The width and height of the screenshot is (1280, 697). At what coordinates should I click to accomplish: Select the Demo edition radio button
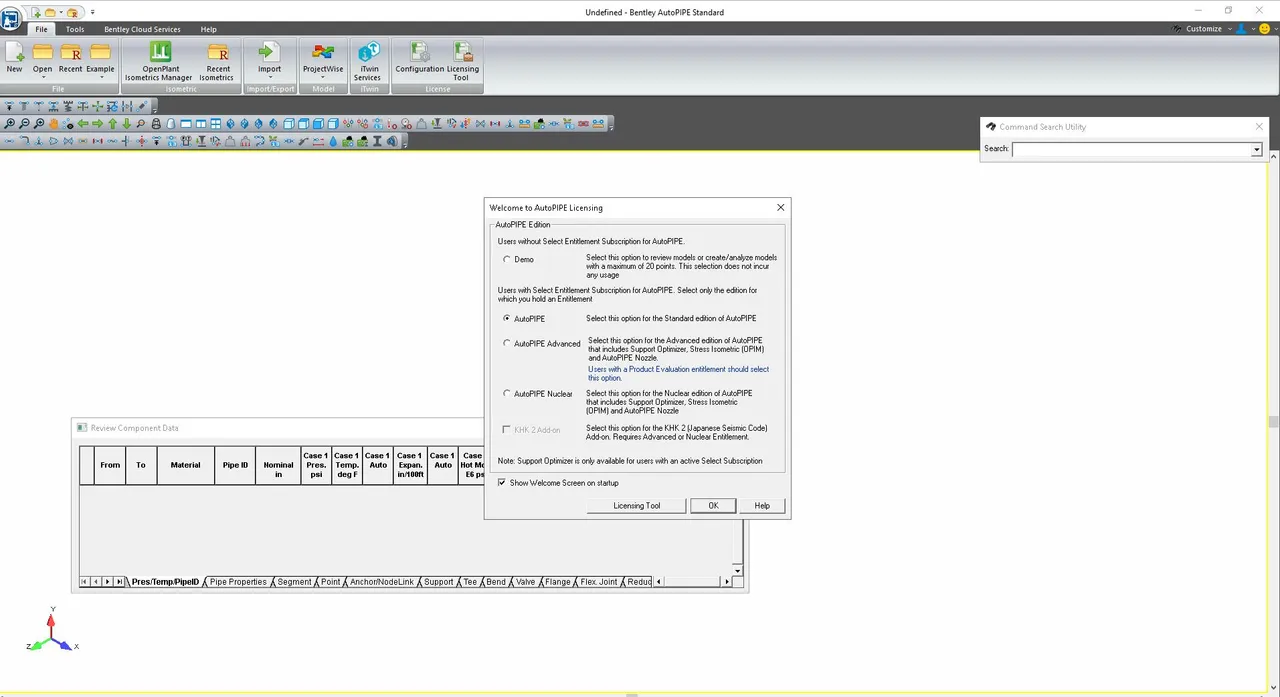pyautogui.click(x=507, y=259)
